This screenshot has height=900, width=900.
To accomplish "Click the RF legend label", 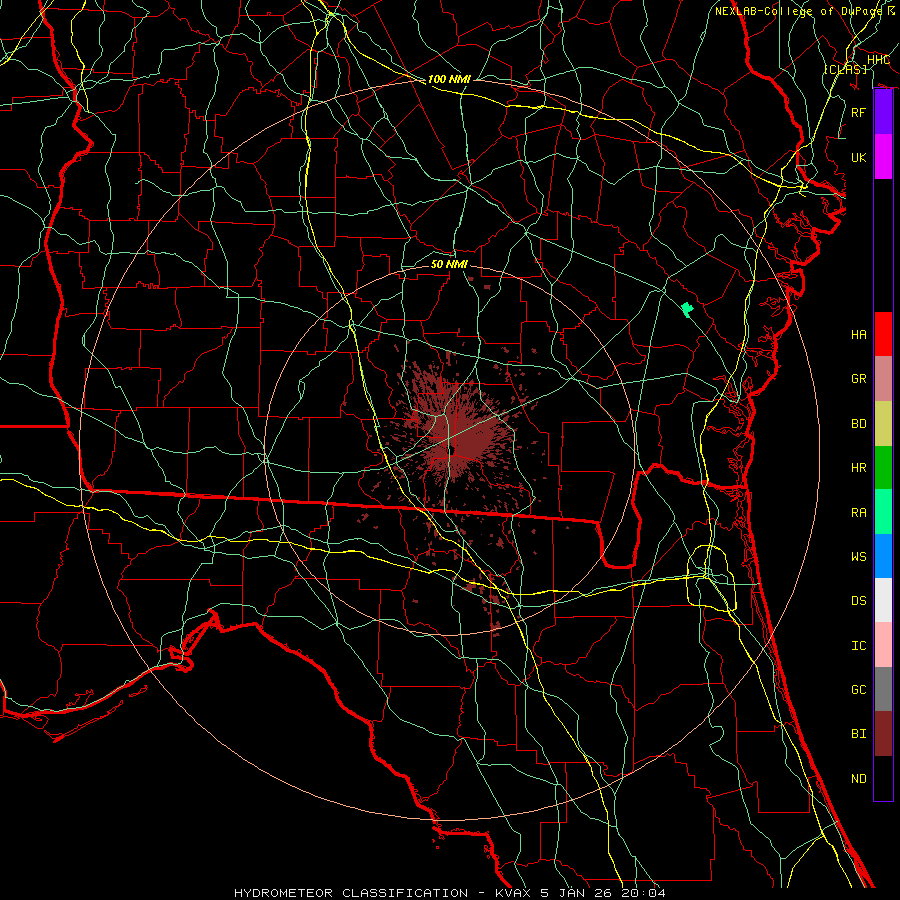I will (x=859, y=112).
